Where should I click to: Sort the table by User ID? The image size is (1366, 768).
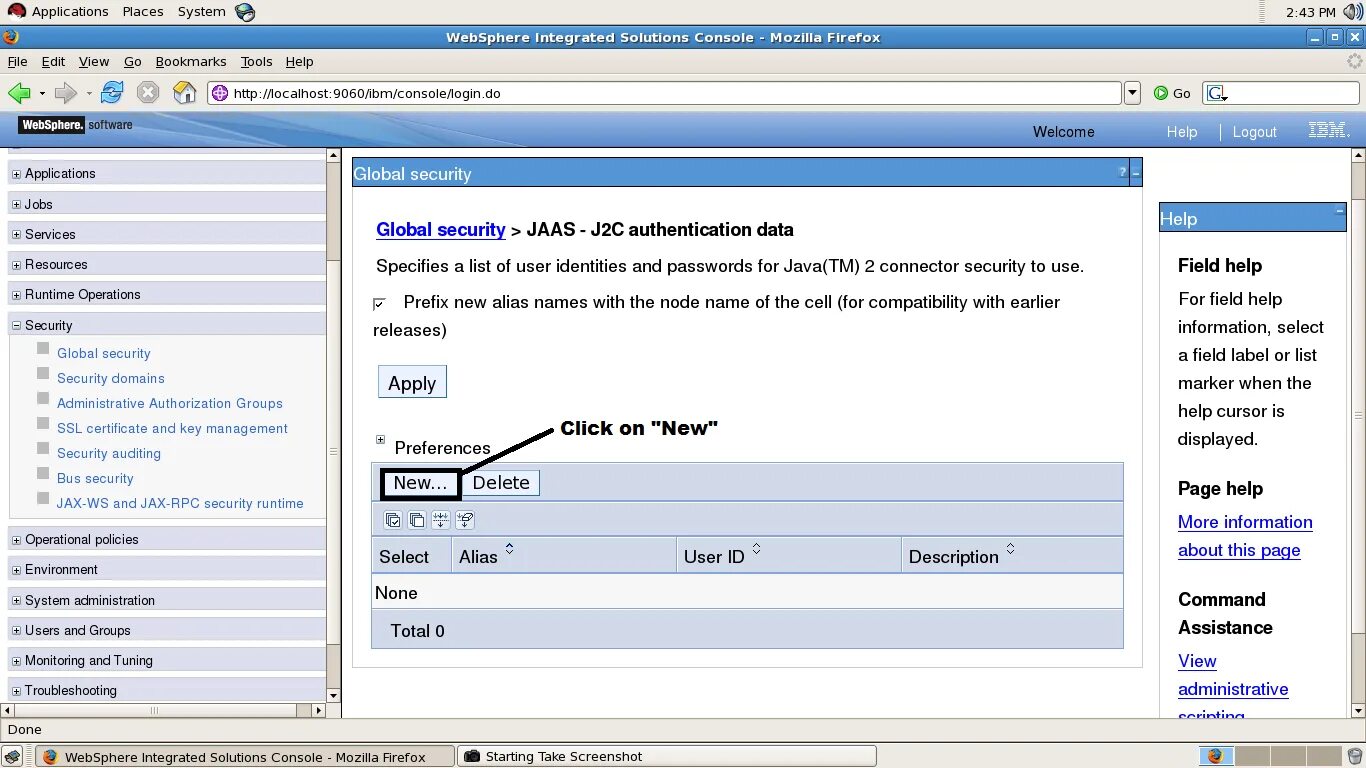[756, 549]
